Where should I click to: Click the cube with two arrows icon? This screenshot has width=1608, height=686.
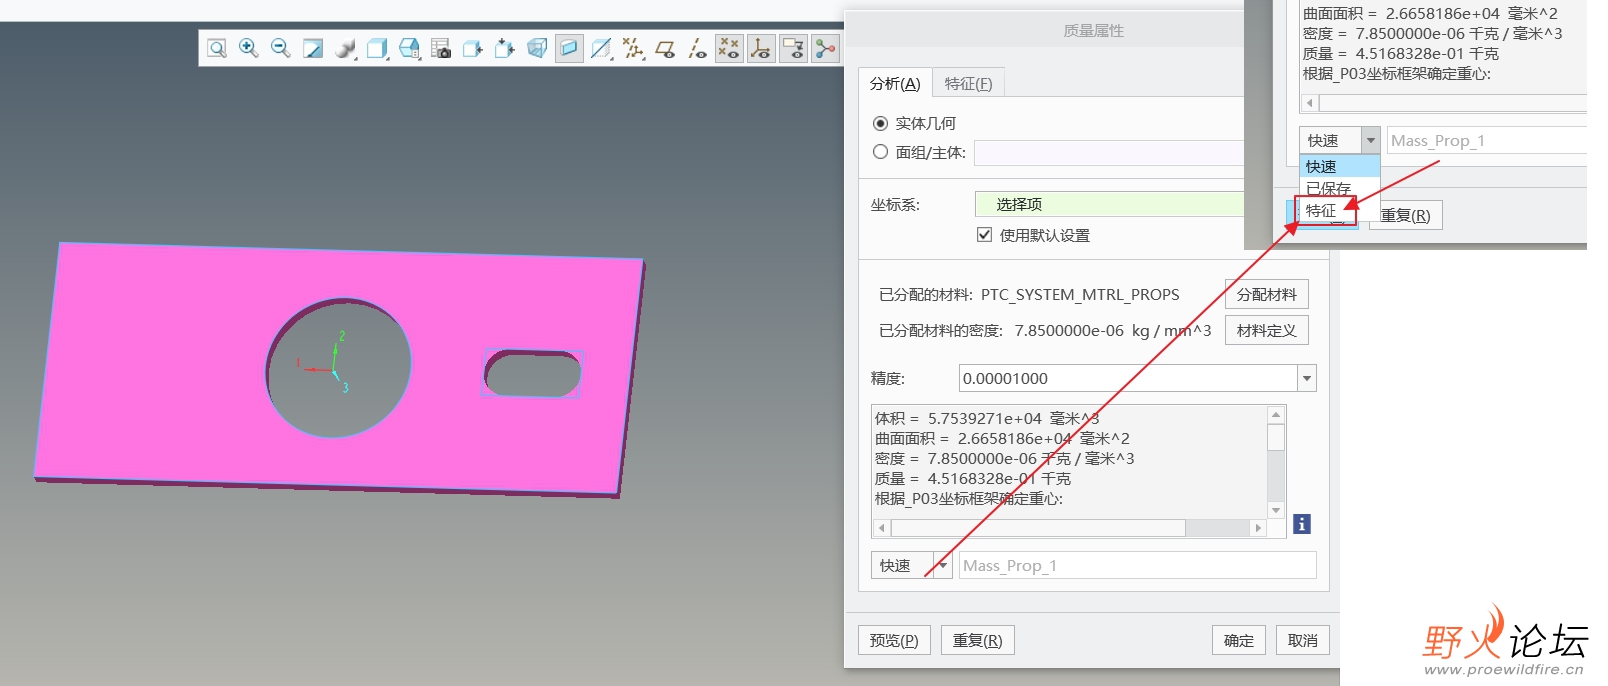coord(505,48)
